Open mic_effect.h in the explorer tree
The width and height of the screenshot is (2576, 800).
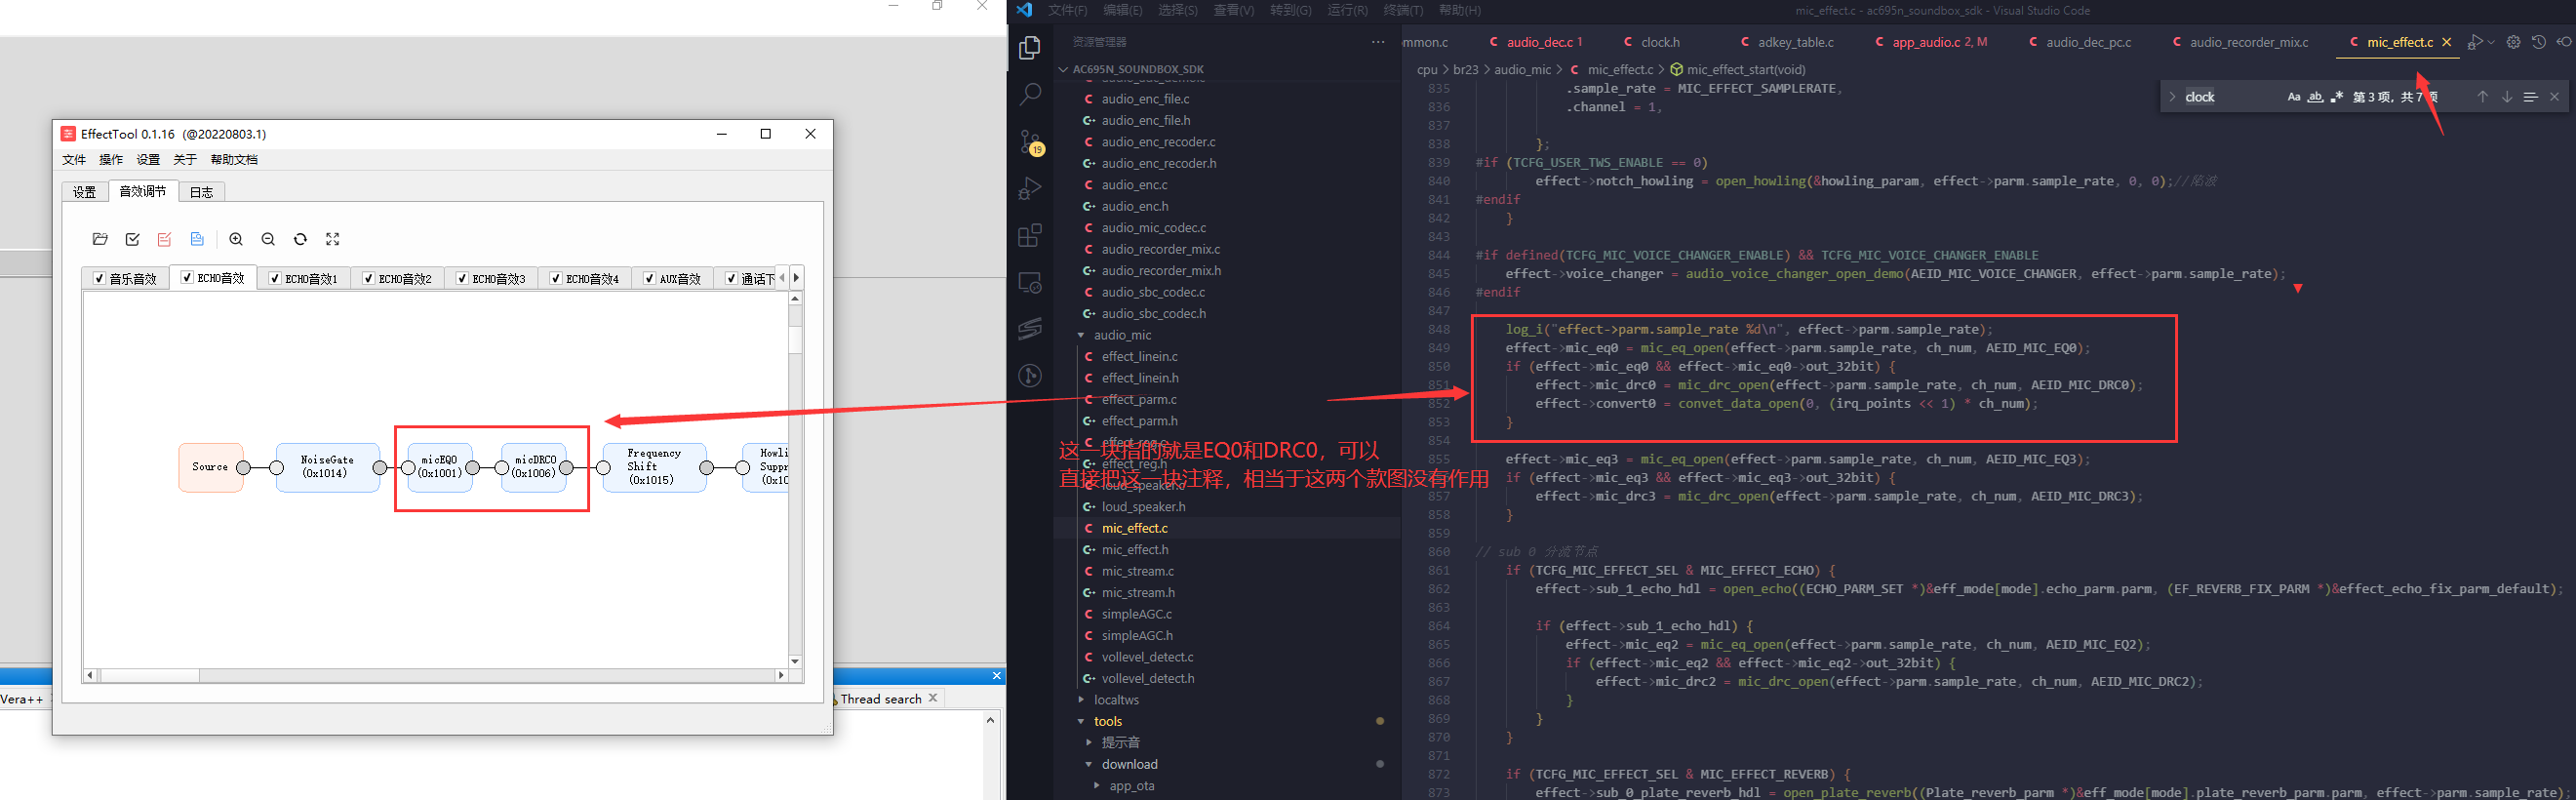tap(1135, 550)
